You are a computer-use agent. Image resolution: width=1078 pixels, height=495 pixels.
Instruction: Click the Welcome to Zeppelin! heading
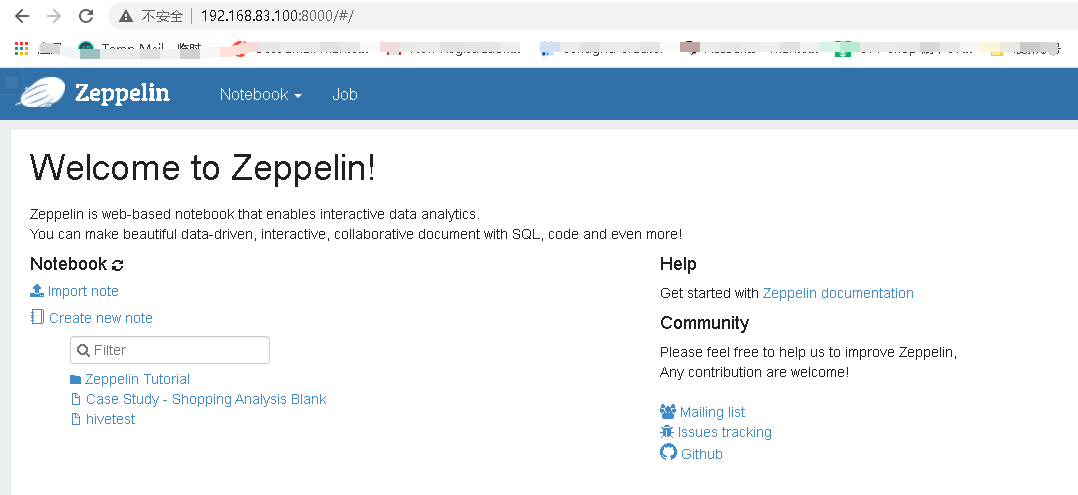click(203, 167)
